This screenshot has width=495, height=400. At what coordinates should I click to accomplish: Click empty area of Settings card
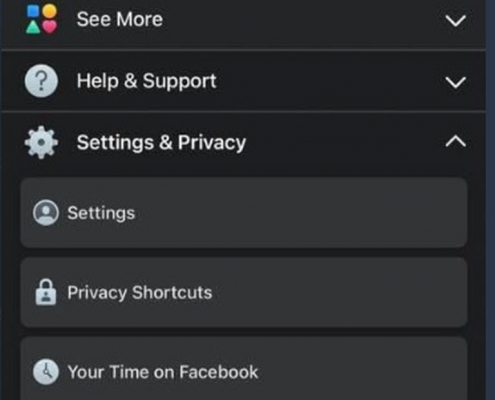pos(300,213)
